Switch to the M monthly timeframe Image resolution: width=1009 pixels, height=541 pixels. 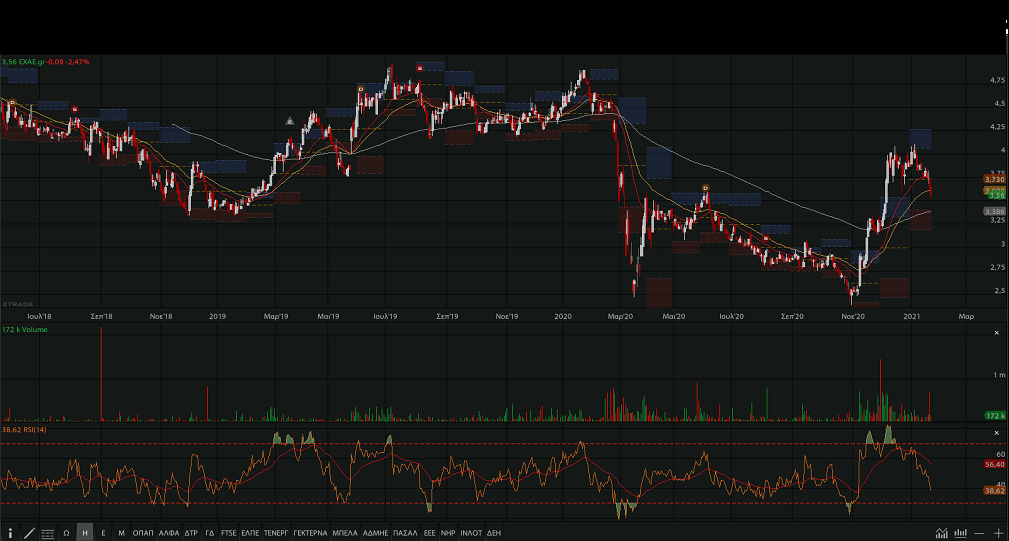click(x=121, y=533)
